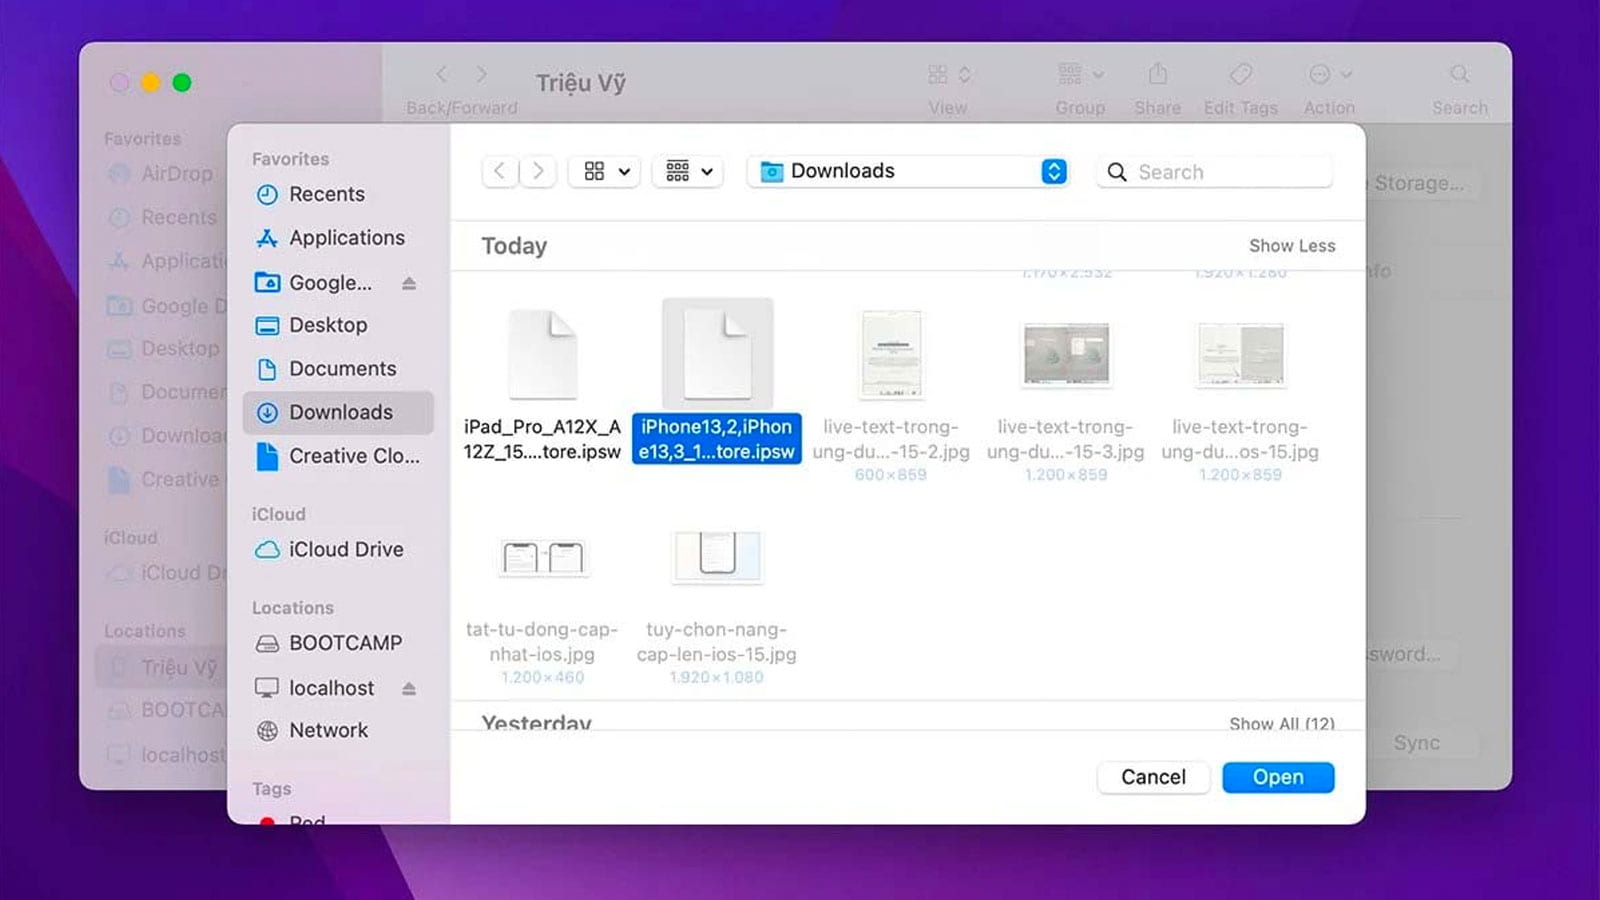Eject the Google drive in sidebar
This screenshot has width=1600, height=900.
pyautogui.click(x=409, y=284)
